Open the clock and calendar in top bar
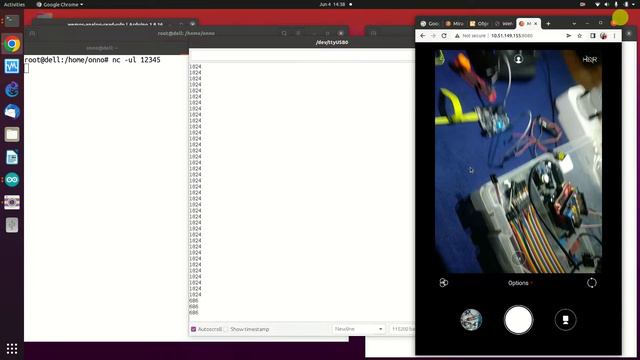This screenshot has height=360, width=640. (x=332, y=4)
